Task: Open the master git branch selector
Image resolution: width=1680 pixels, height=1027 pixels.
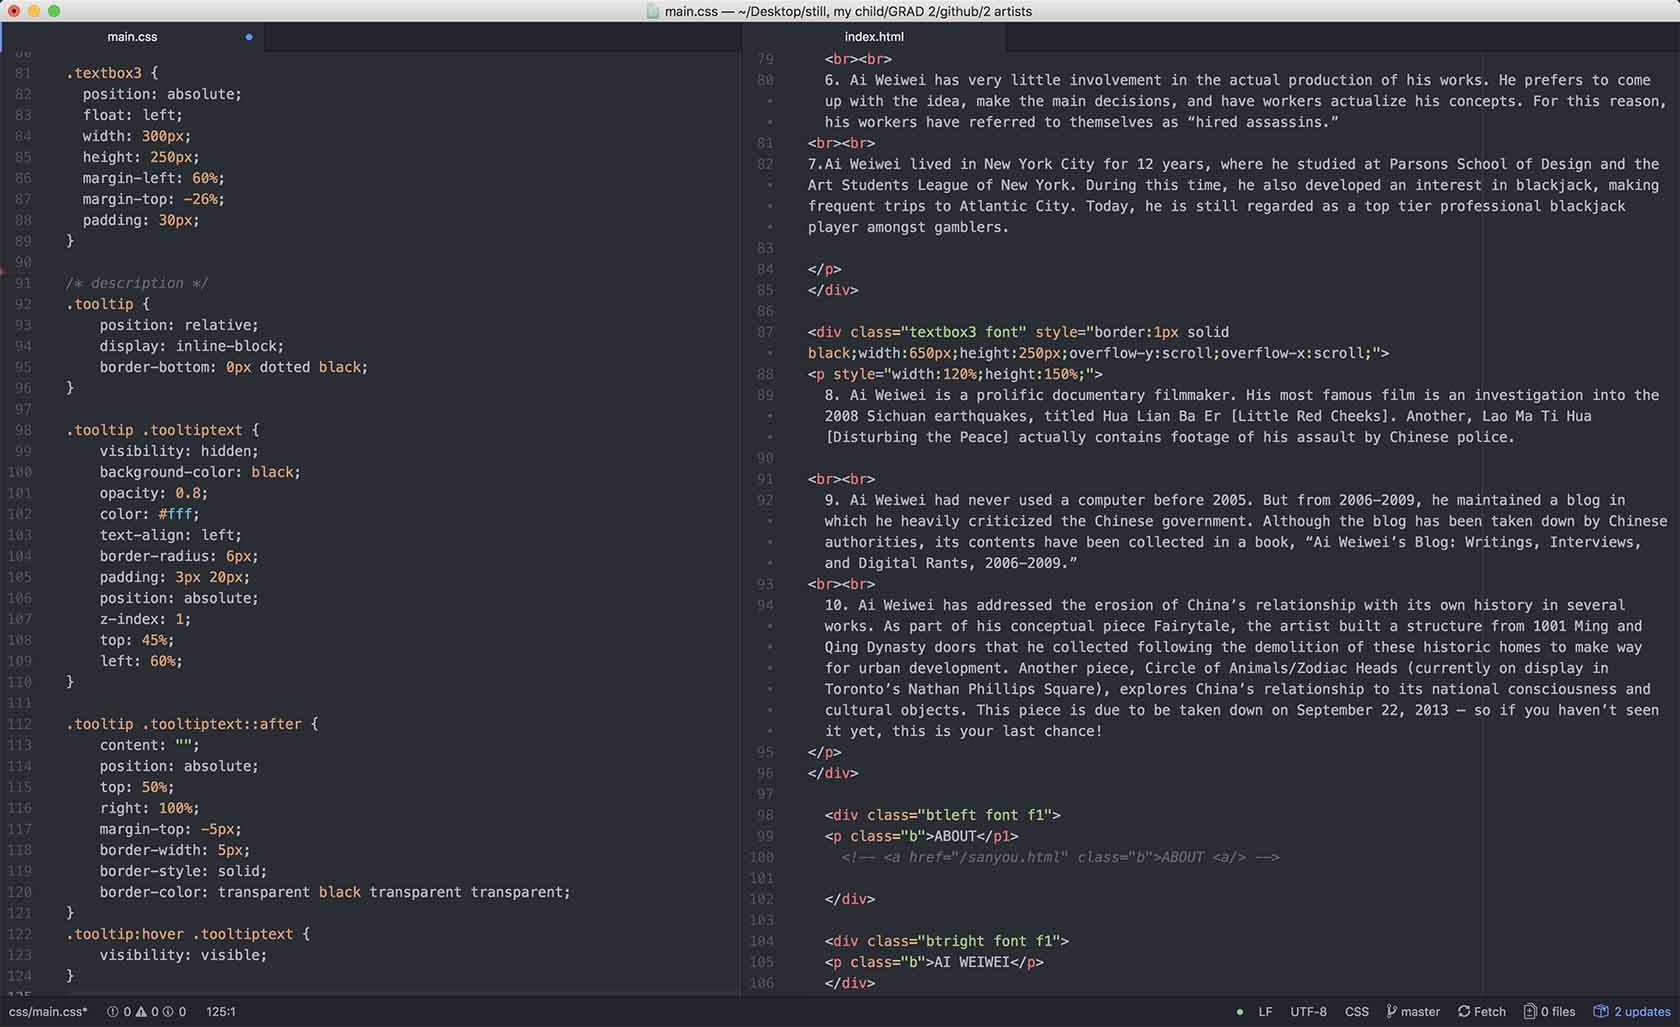Action: point(1412,1012)
